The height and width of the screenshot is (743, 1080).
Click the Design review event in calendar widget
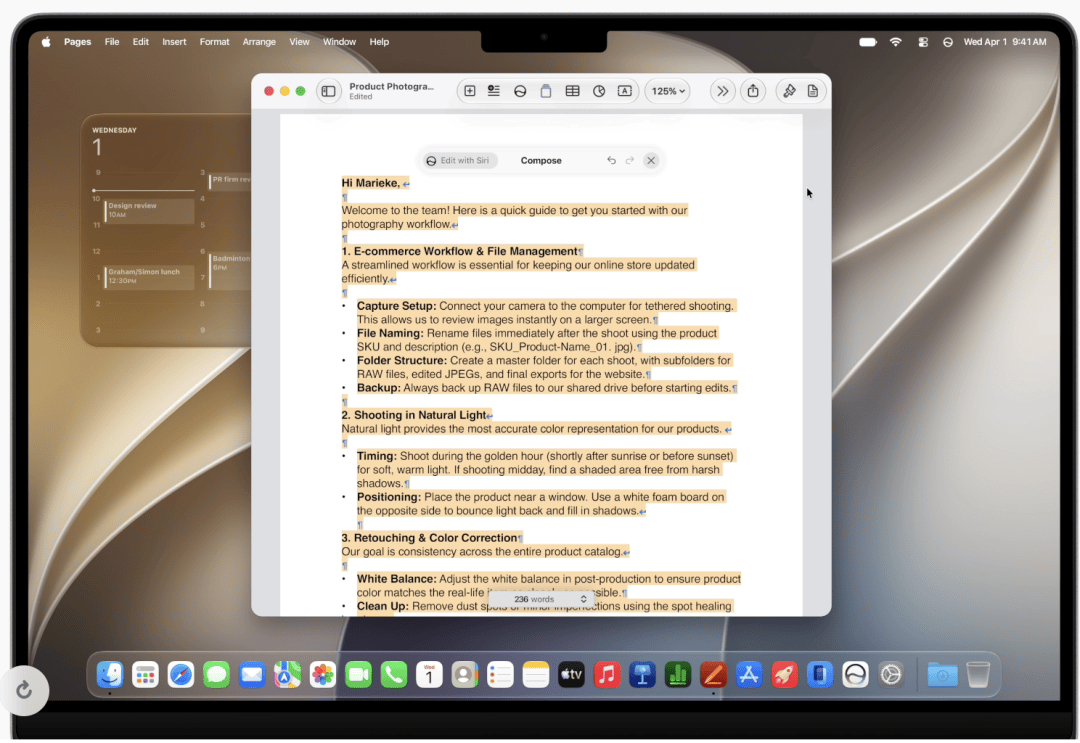[149, 211]
